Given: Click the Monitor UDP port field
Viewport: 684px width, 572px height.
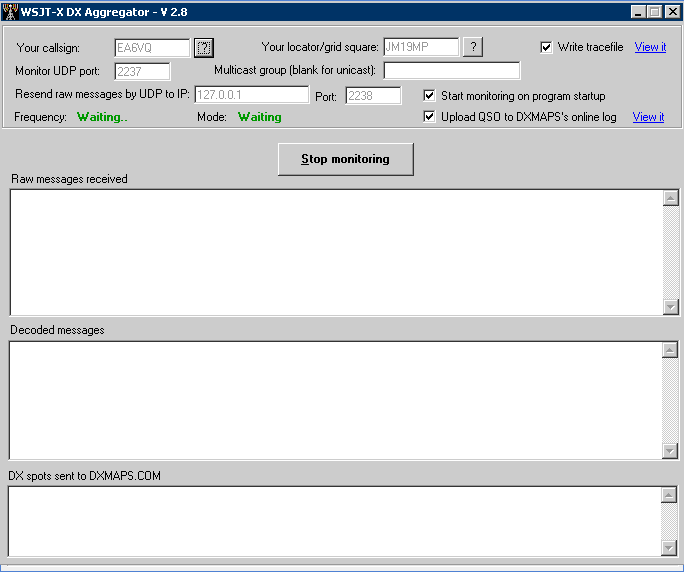Looking at the screenshot, I should tap(142, 72).
